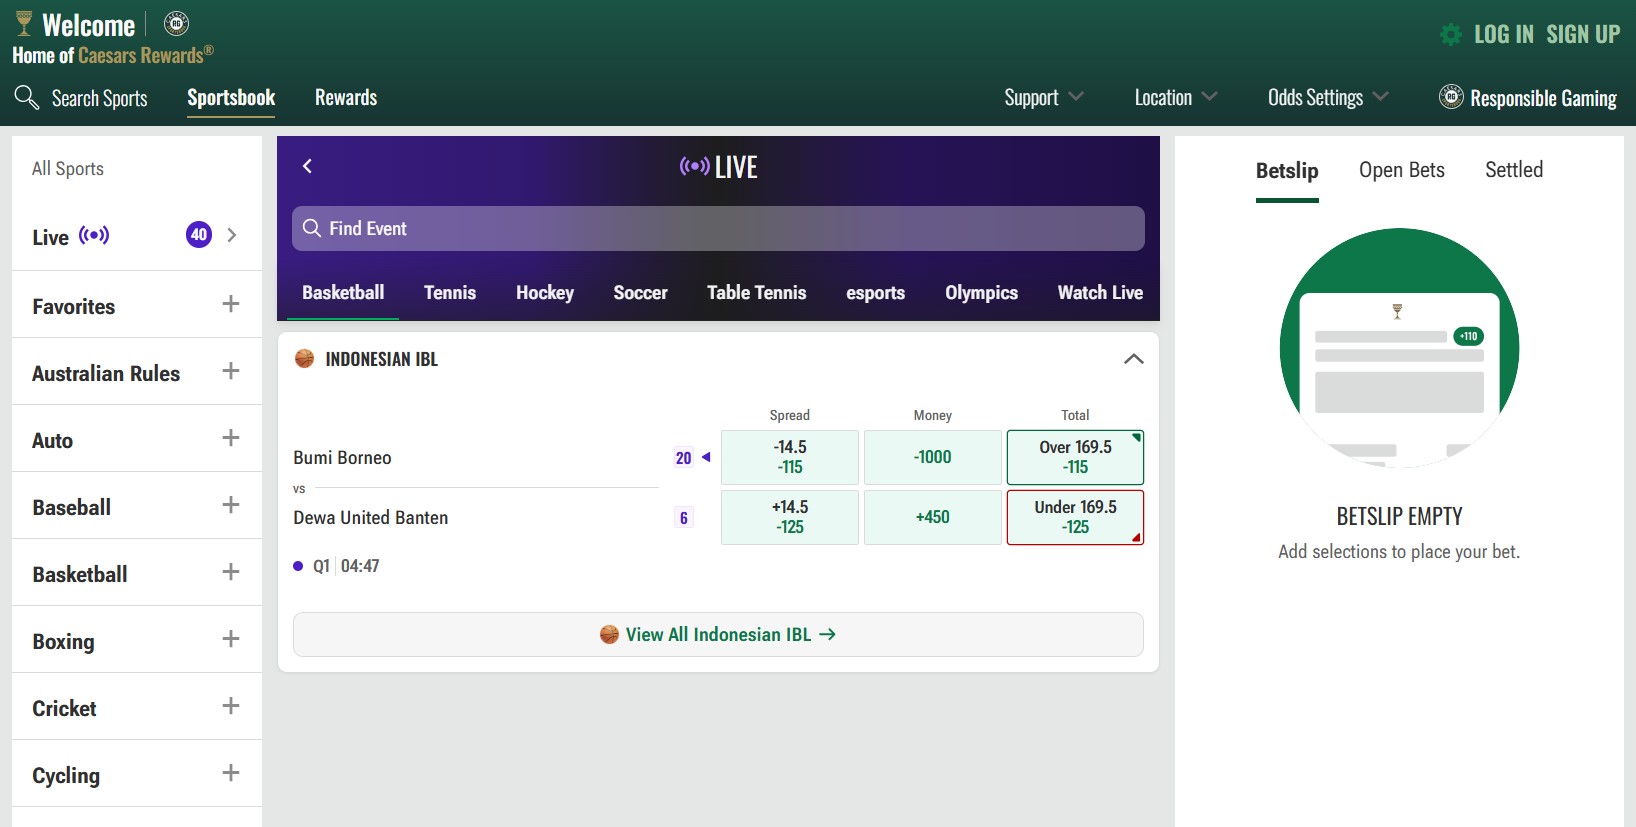Click Search Sports text
1636x827 pixels.
pos(99,98)
